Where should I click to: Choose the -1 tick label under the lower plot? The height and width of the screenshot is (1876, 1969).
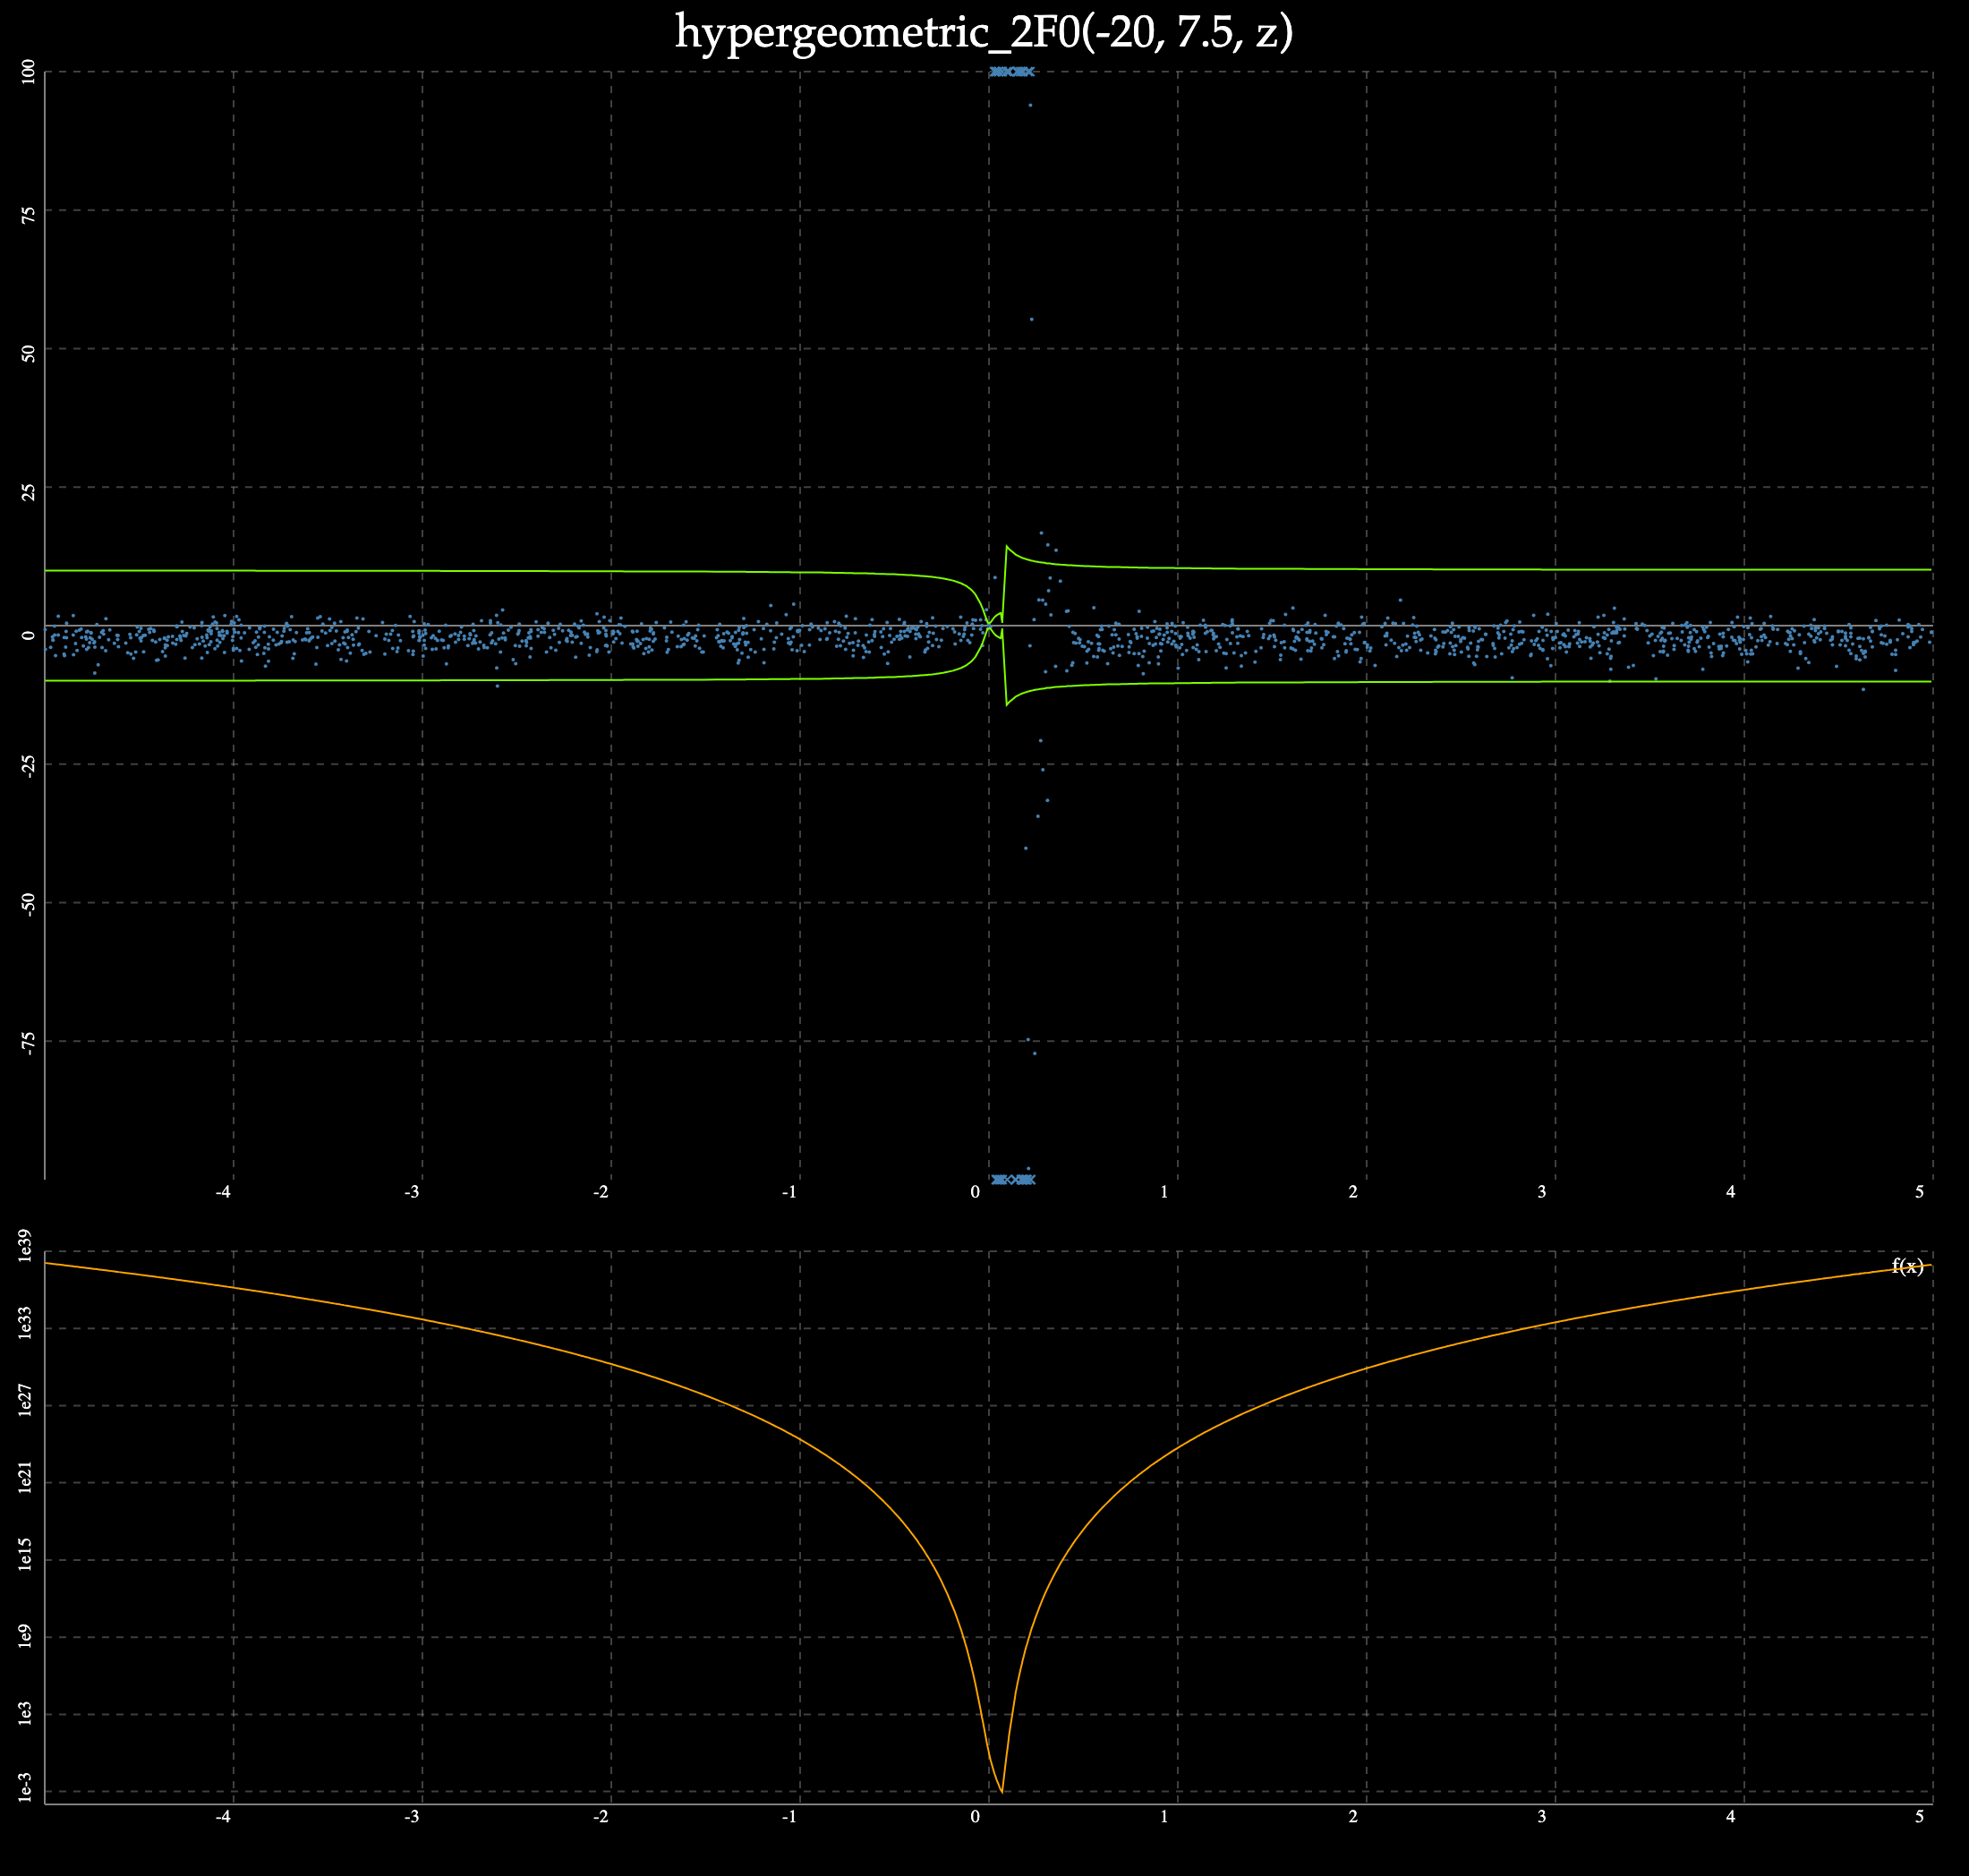(790, 1817)
